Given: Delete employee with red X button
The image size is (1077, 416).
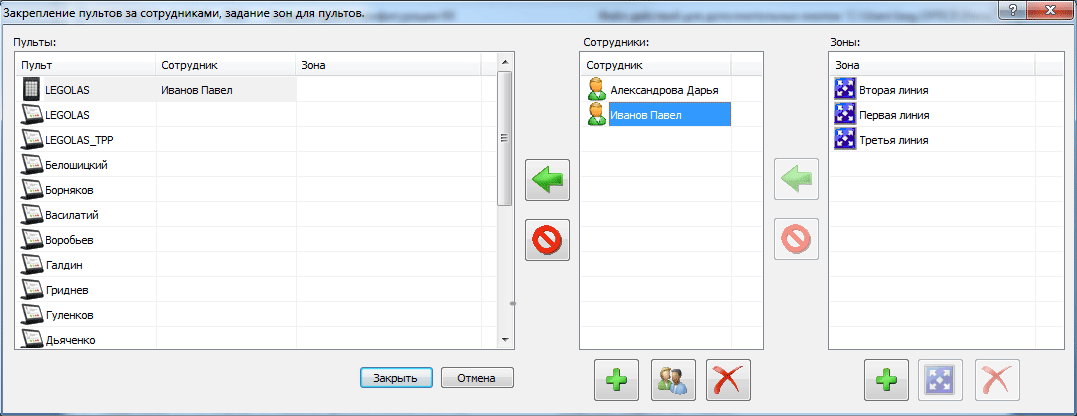Looking at the screenshot, I should 729,379.
